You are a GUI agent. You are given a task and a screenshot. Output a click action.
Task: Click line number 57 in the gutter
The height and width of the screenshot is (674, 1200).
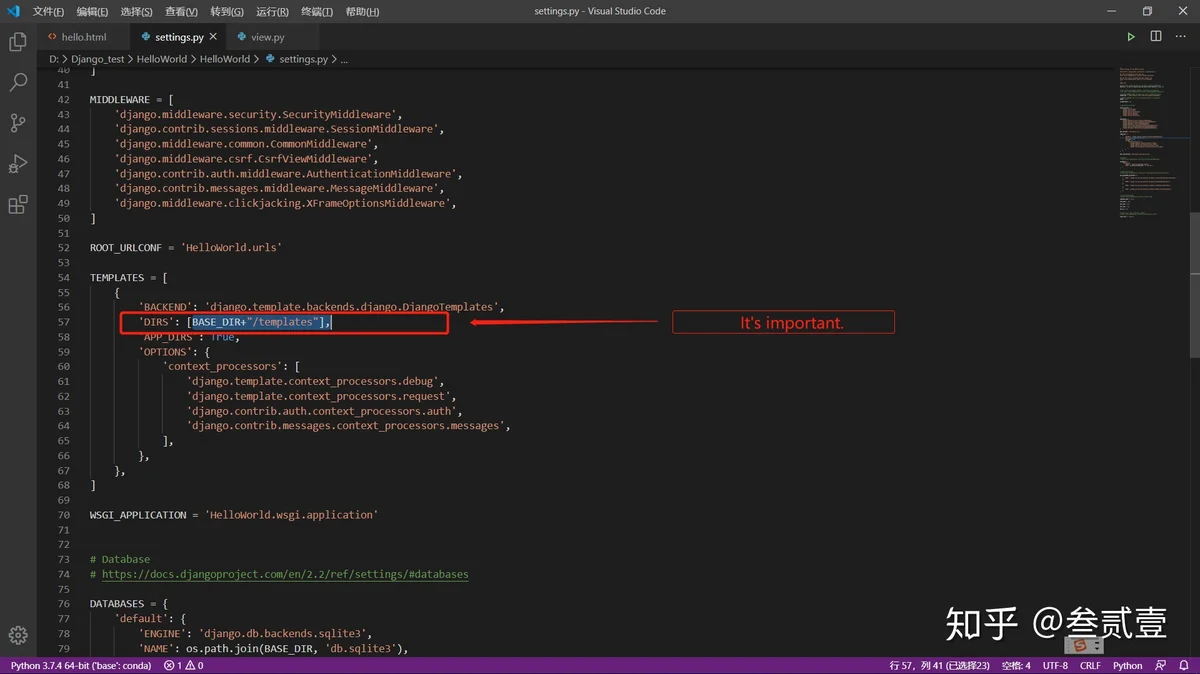(x=64, y=322)
